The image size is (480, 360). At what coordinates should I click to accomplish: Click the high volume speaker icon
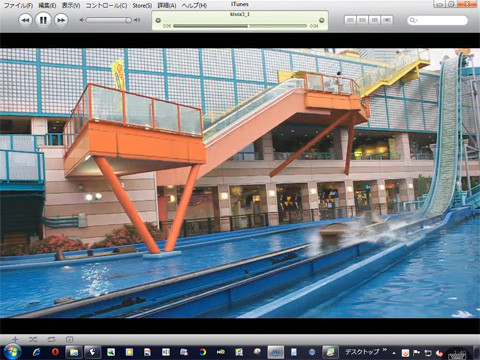(137, 20)
